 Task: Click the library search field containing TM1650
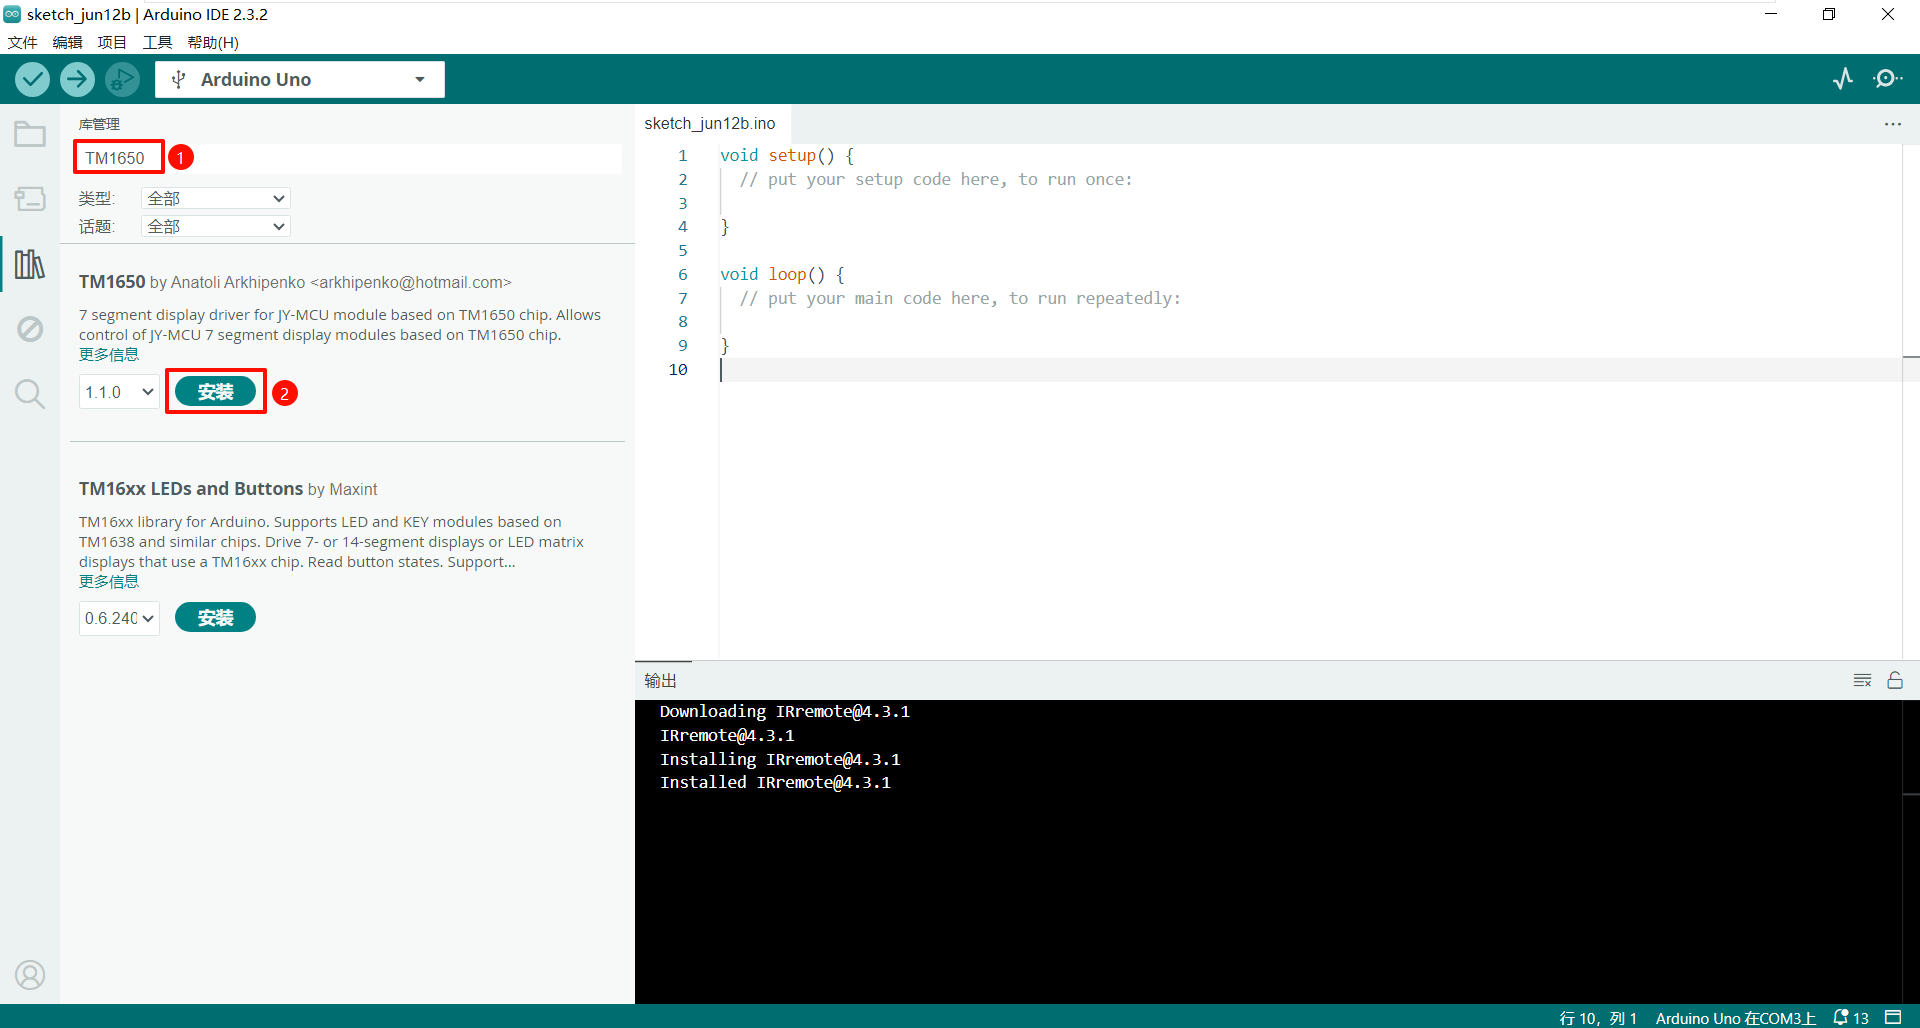pos(348,158)
